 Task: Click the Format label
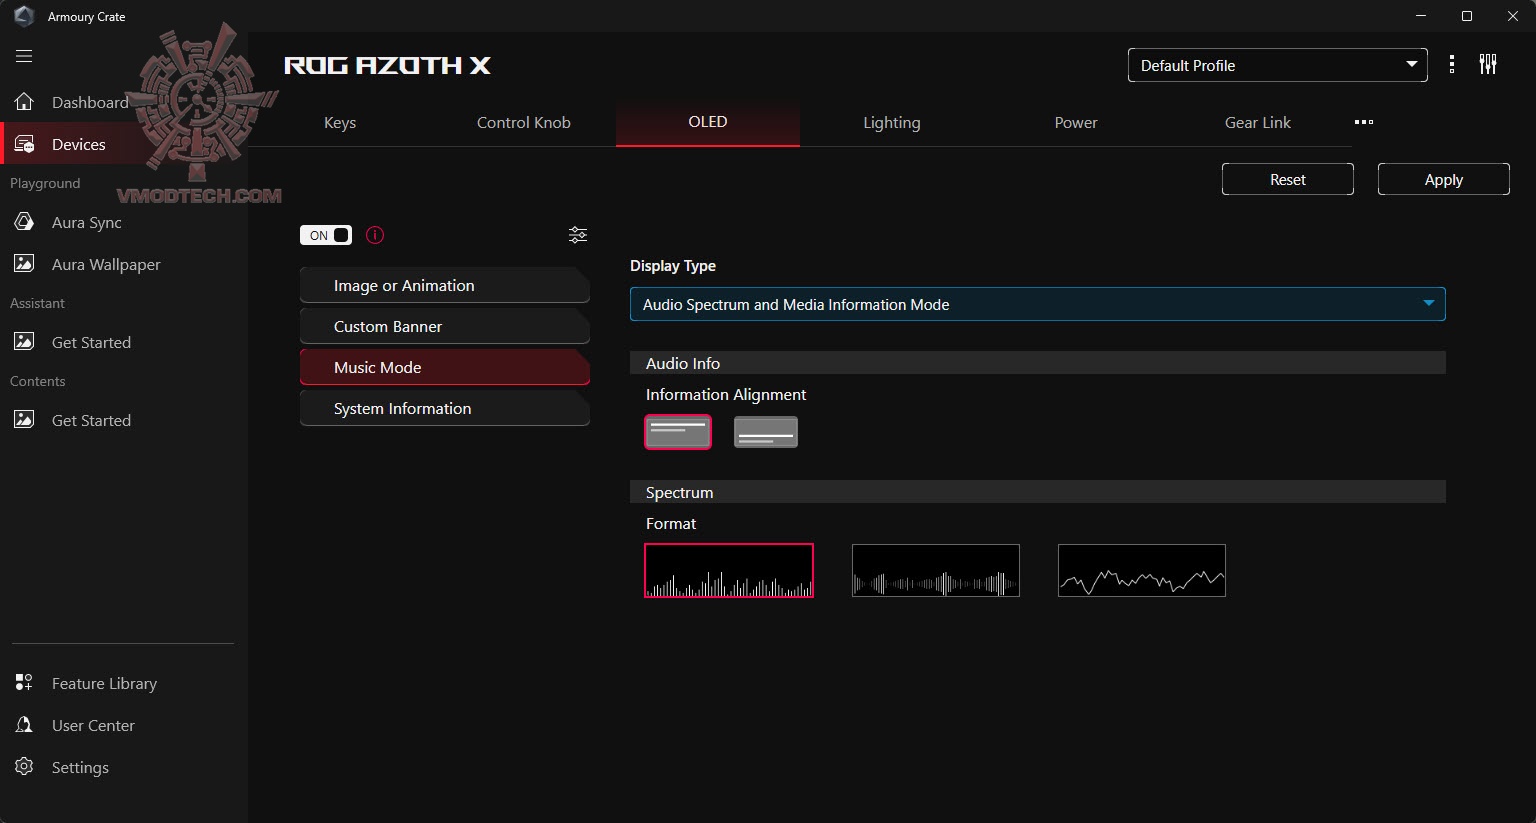click(671, 524)
